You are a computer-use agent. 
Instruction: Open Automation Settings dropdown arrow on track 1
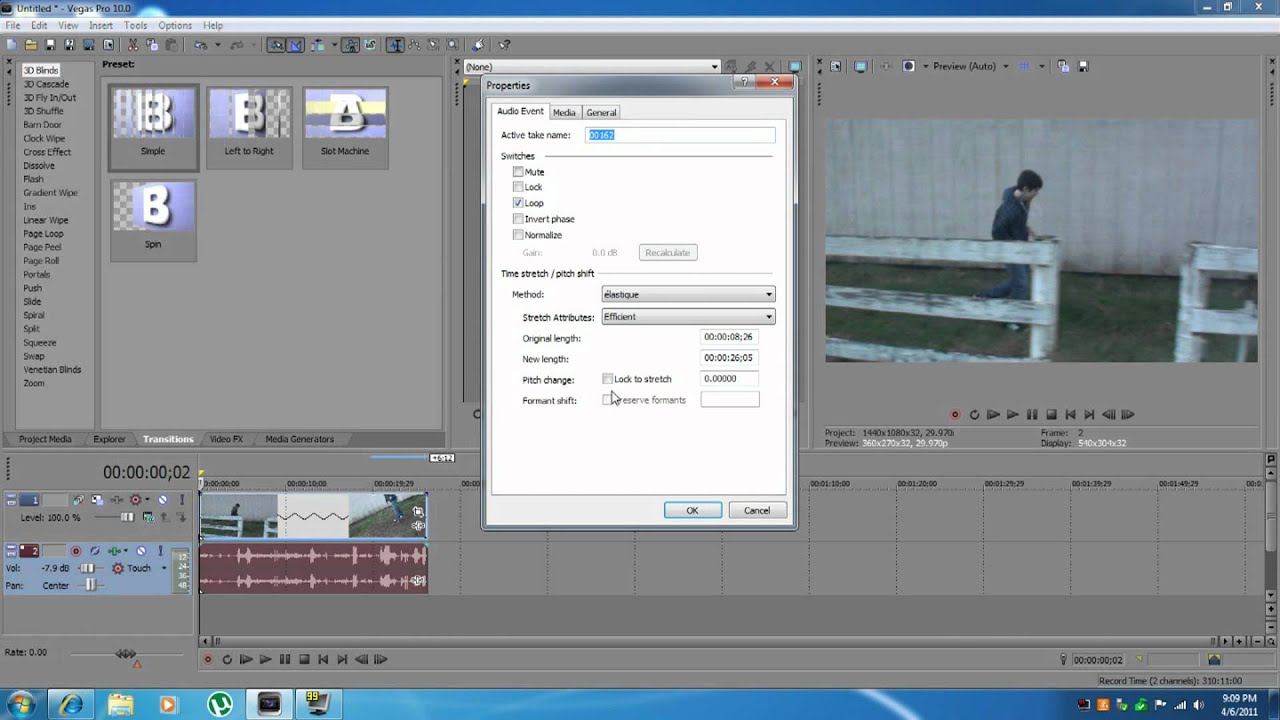(147, 499)
